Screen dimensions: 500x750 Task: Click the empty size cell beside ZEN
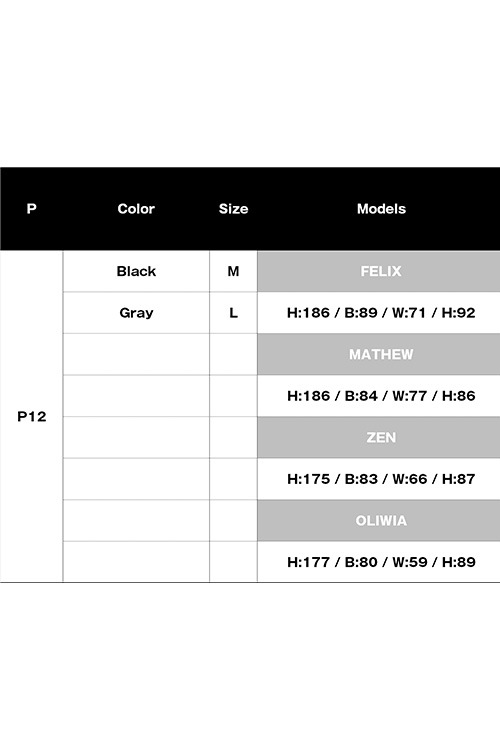tap(233, 438)
